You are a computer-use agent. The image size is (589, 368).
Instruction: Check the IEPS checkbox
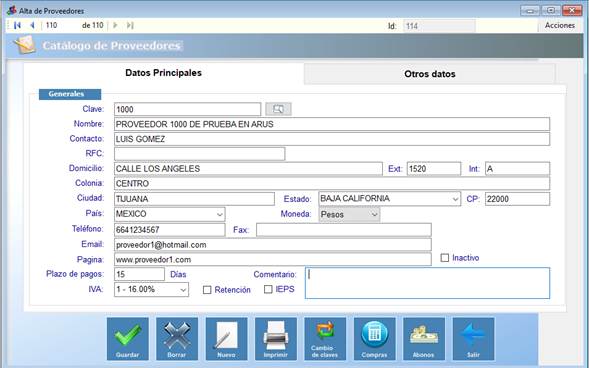coord(268,290)
